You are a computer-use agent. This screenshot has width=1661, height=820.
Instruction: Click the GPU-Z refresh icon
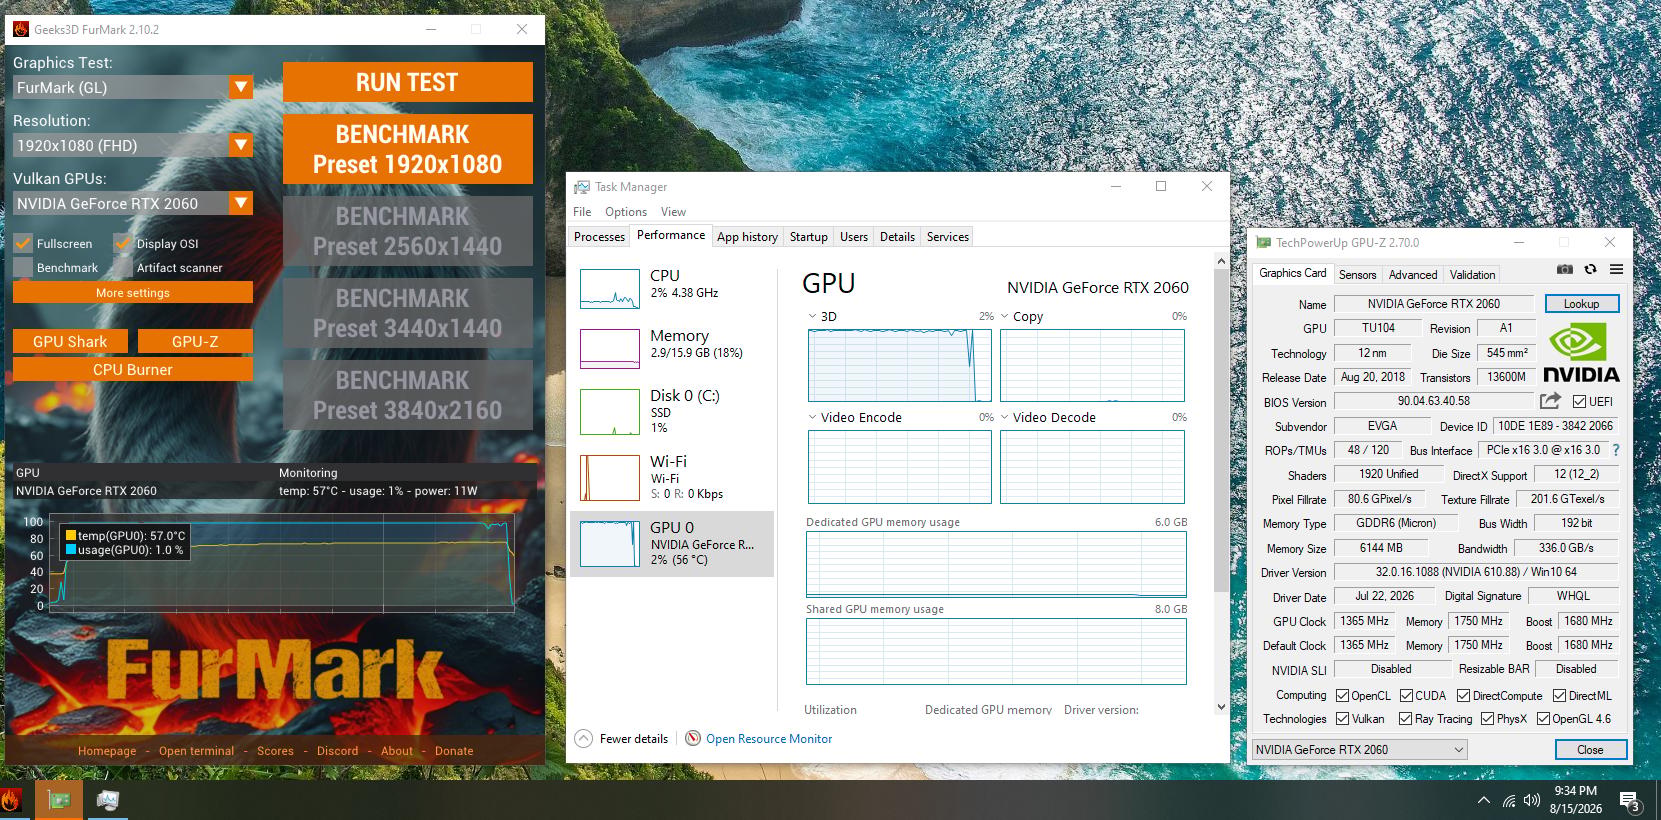click(1590, 269)
